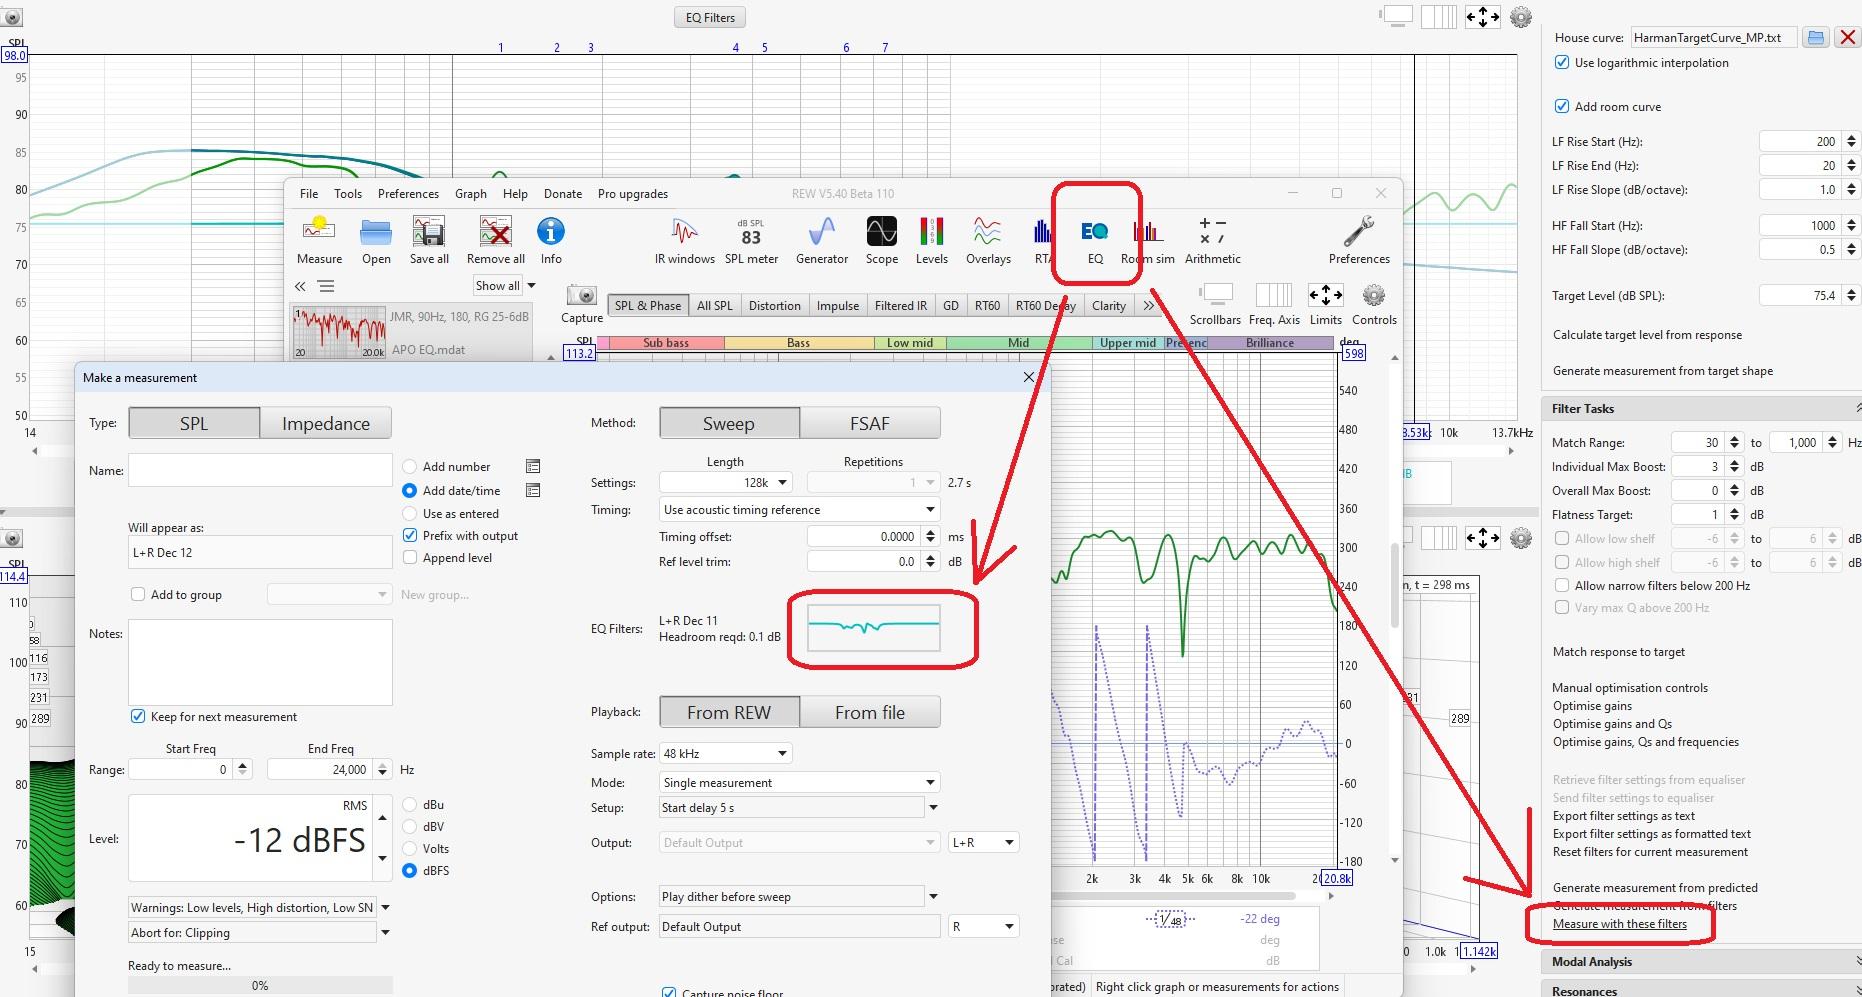Enable the Add to group checkbox
The width and height of the screenshot is (1862, 997).
click(x=139, y=594)
